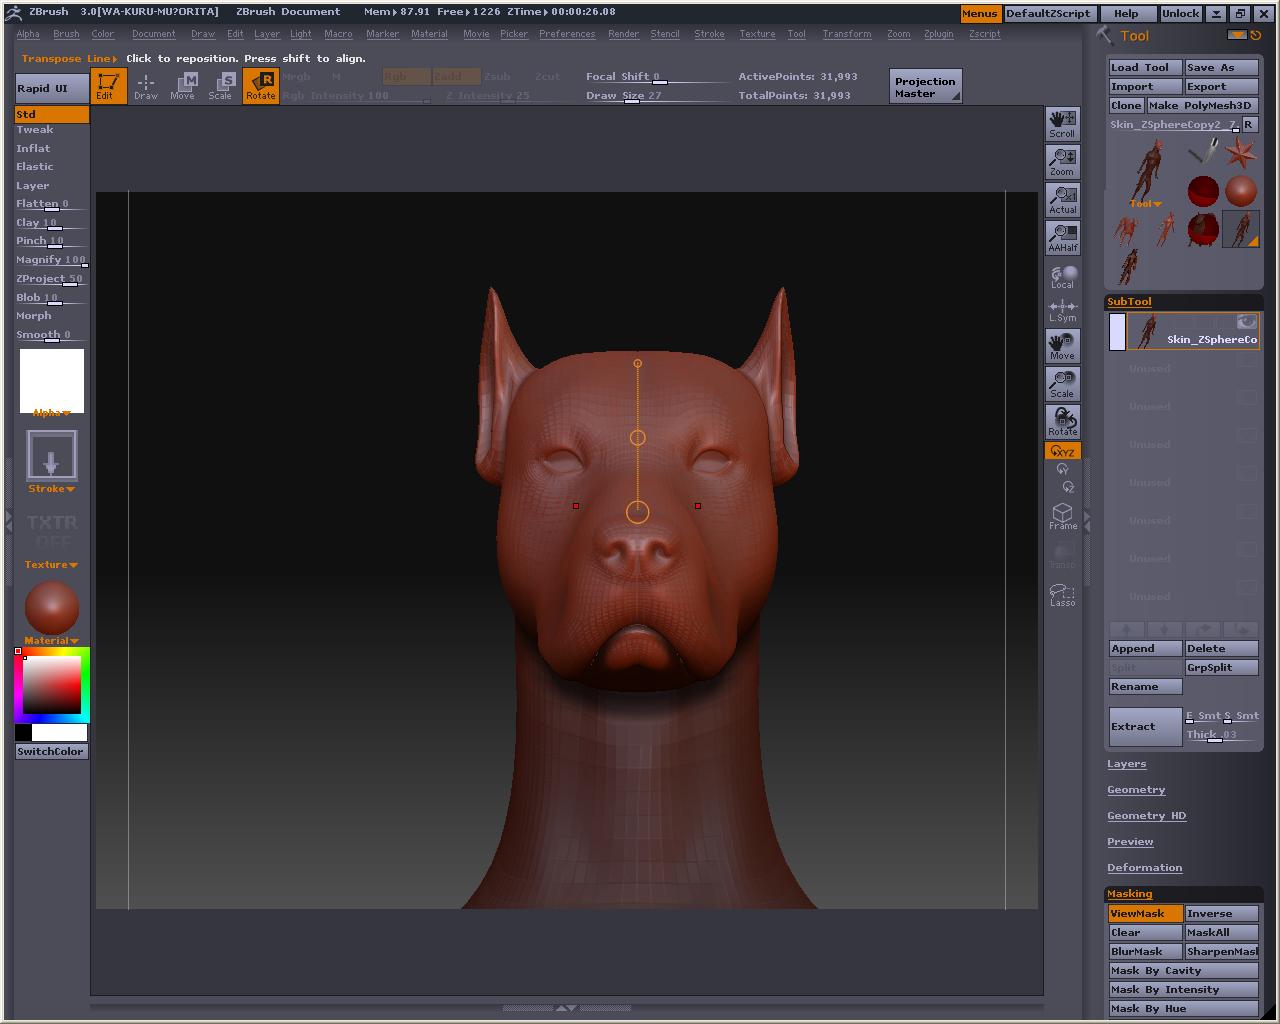Image resolution: width=1280 pixels, height=1024 pixels.
Task: Open the Document menu
Action: 153,34
